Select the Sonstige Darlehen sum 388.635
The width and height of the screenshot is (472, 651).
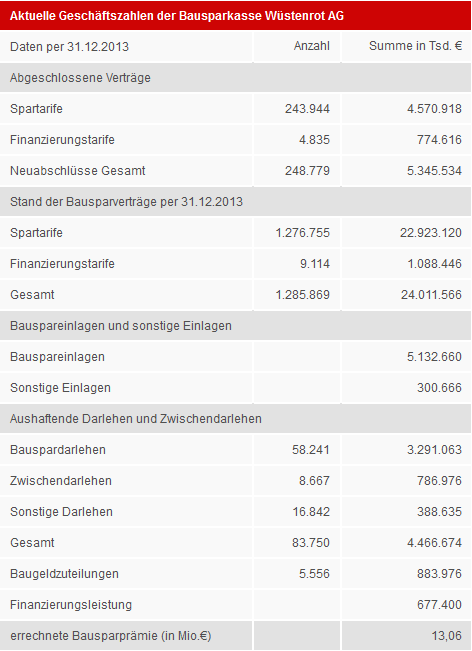(439, 512)
